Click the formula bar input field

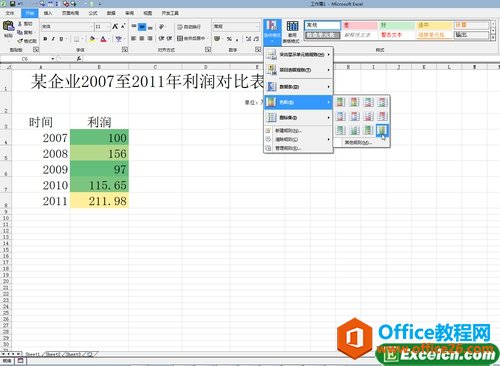pos(290,59)
